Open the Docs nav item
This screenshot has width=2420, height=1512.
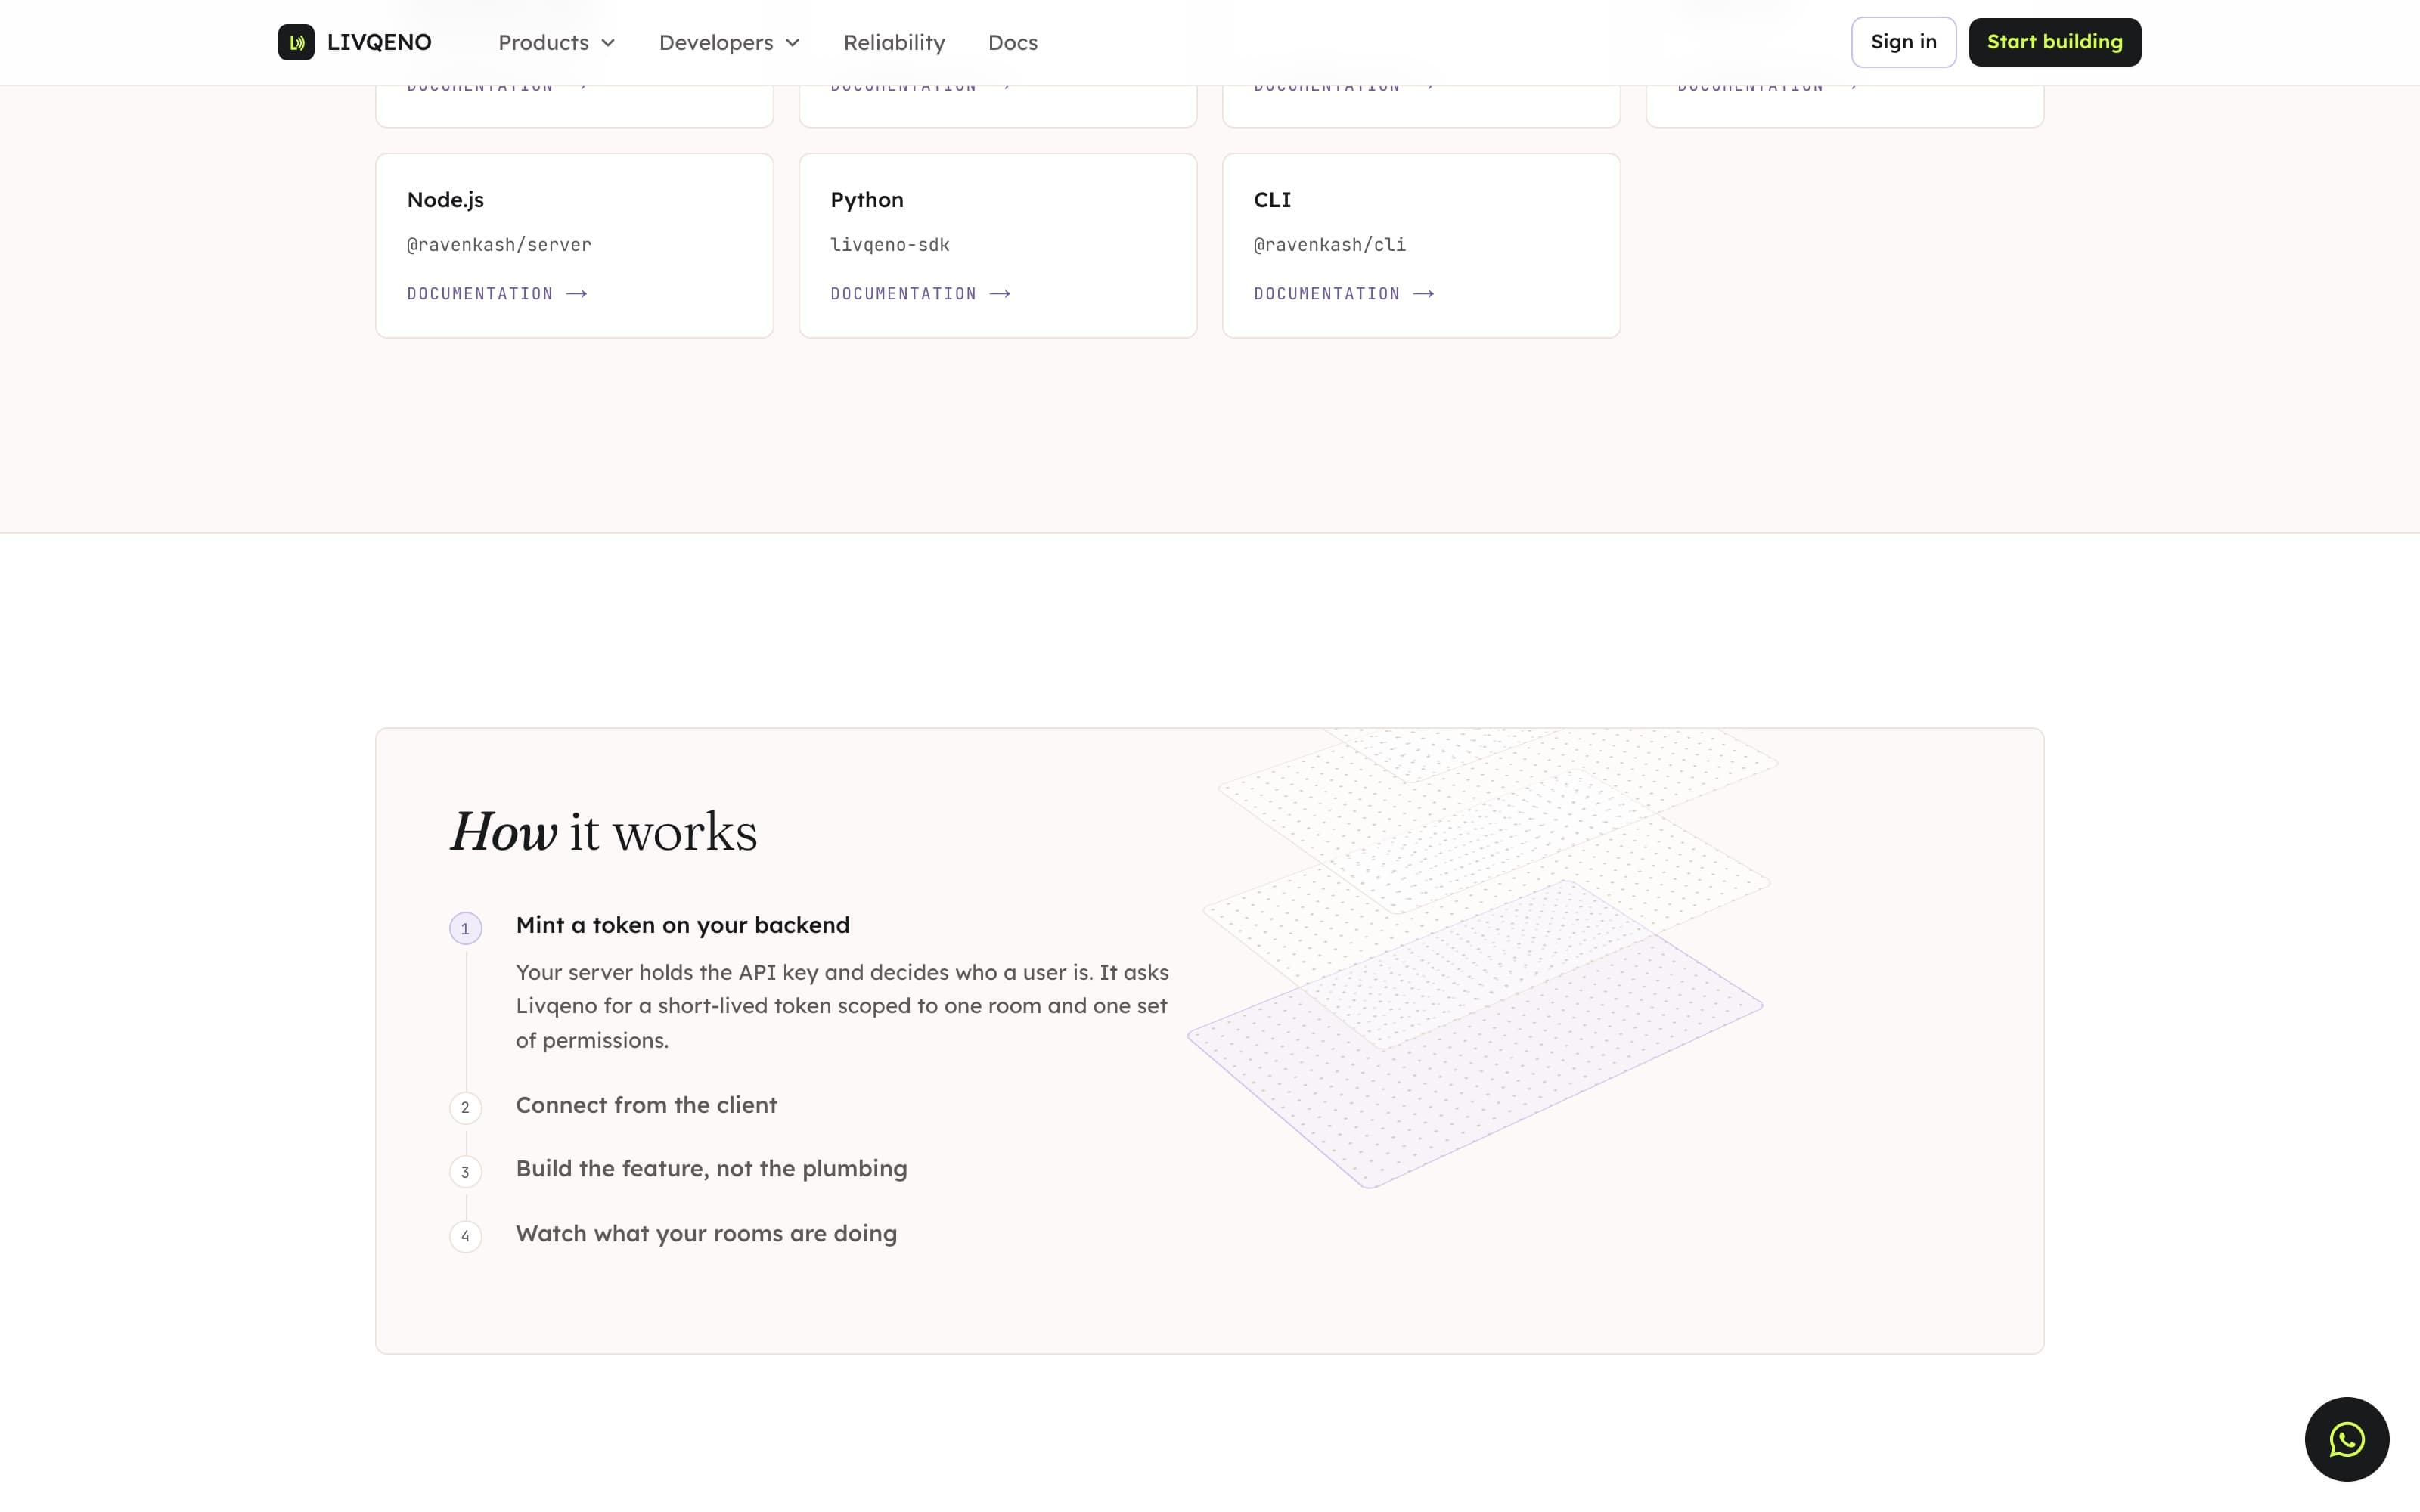(x=1012, y=43)
